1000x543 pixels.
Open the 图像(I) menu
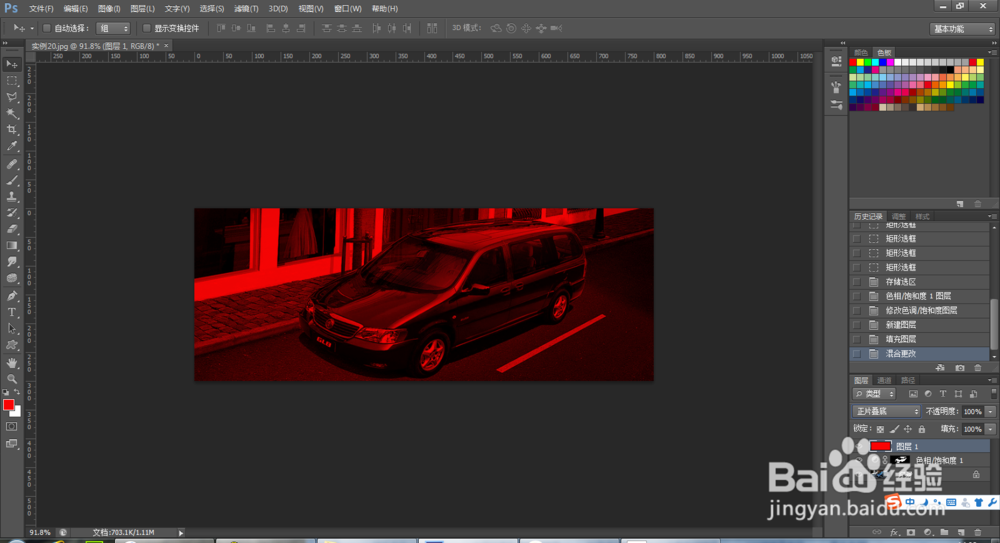(109, 9)
